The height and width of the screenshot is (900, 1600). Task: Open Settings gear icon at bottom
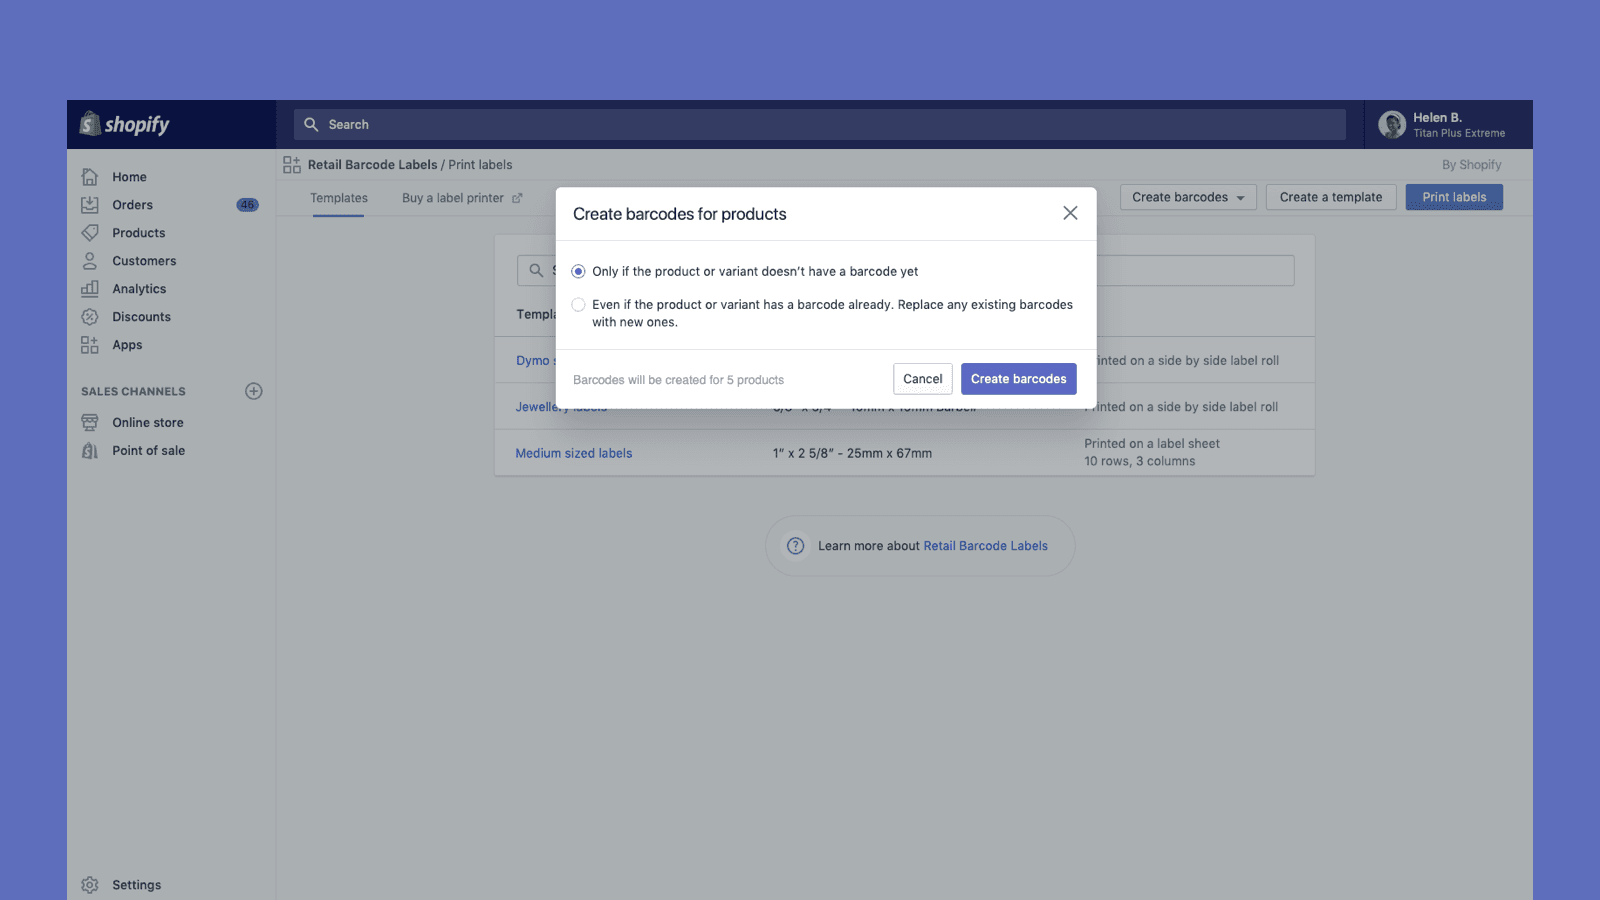pyautogui.click(x=90, y=885)
